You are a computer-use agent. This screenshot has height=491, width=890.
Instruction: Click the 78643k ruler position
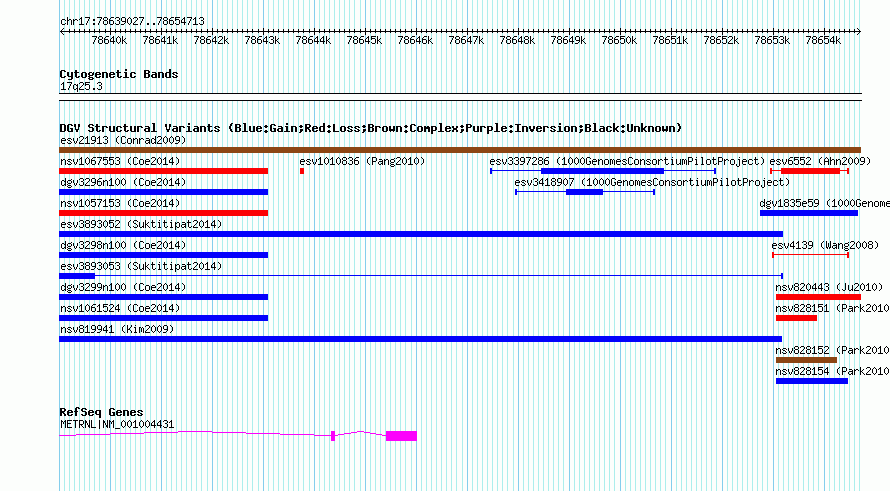coord(262,41)
